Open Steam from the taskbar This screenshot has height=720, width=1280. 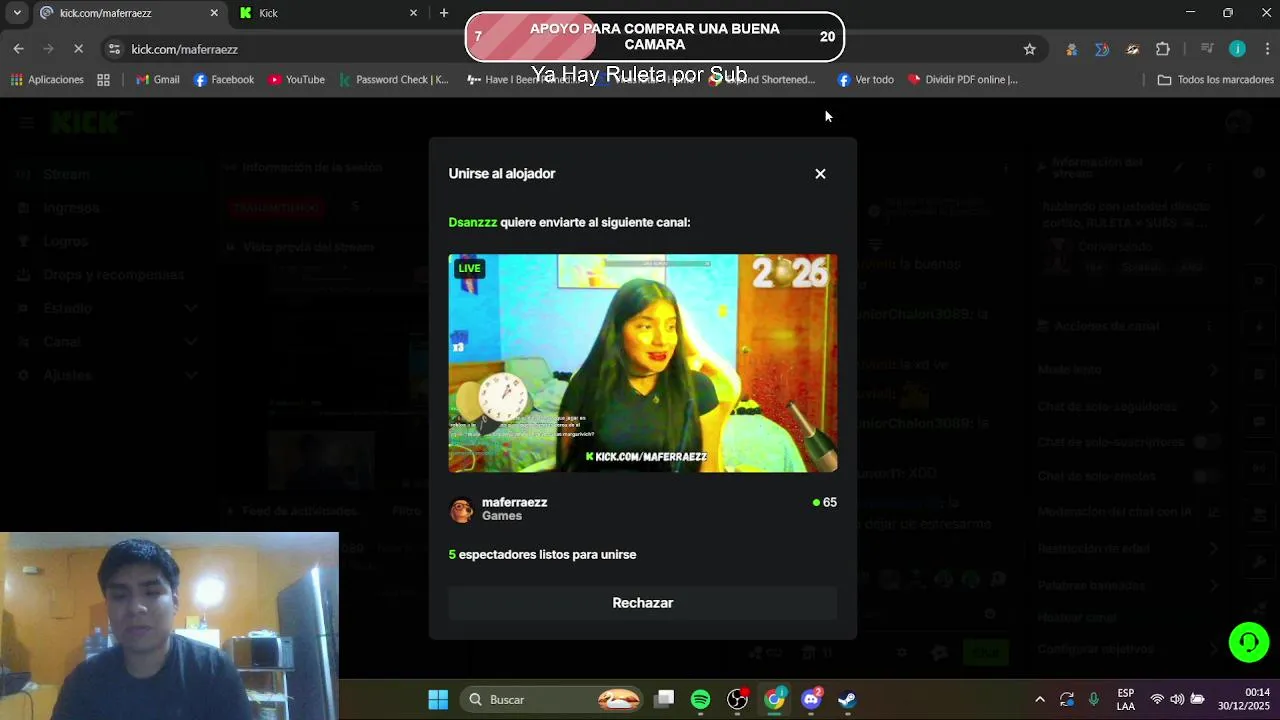click(x=847, y=699)
